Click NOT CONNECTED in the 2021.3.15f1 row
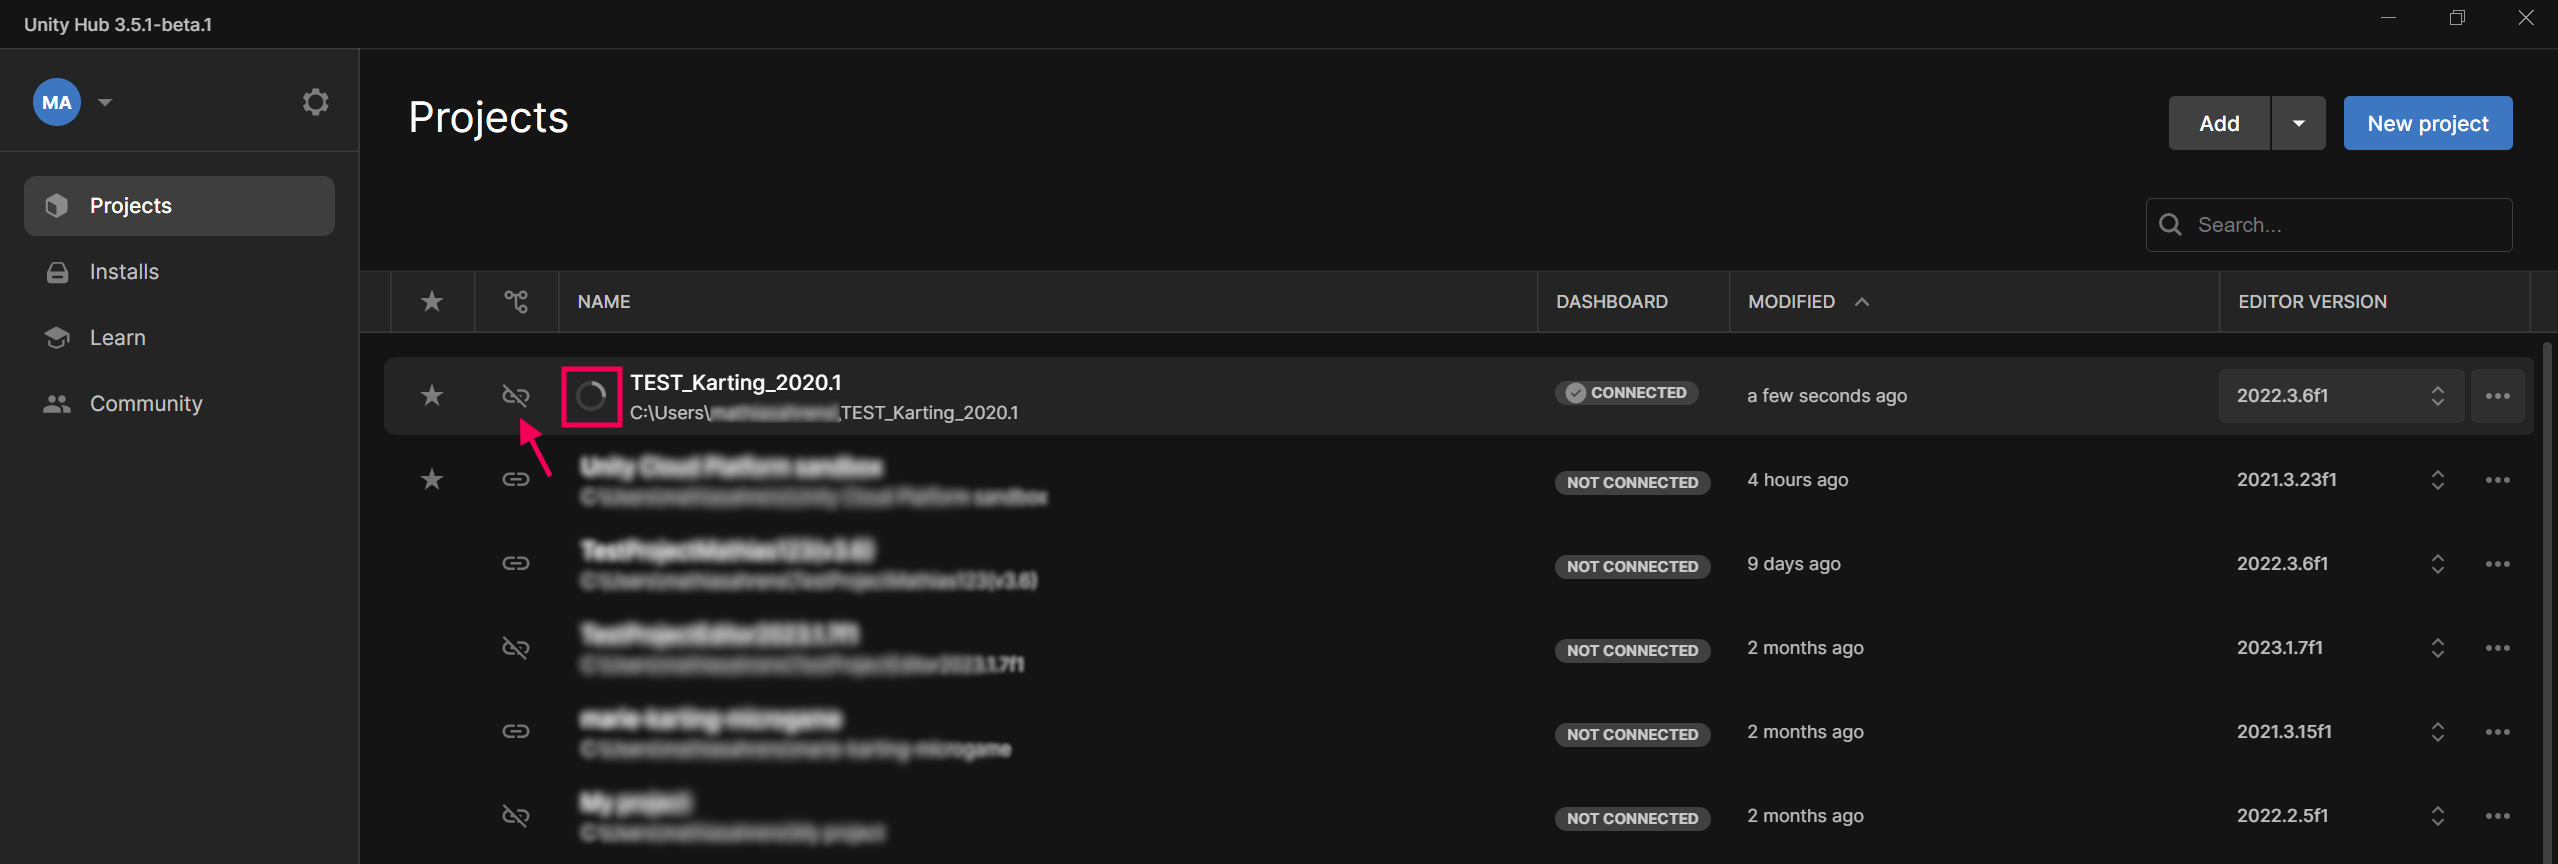This screenshot has width=2558, height=864. point(1632,734)
